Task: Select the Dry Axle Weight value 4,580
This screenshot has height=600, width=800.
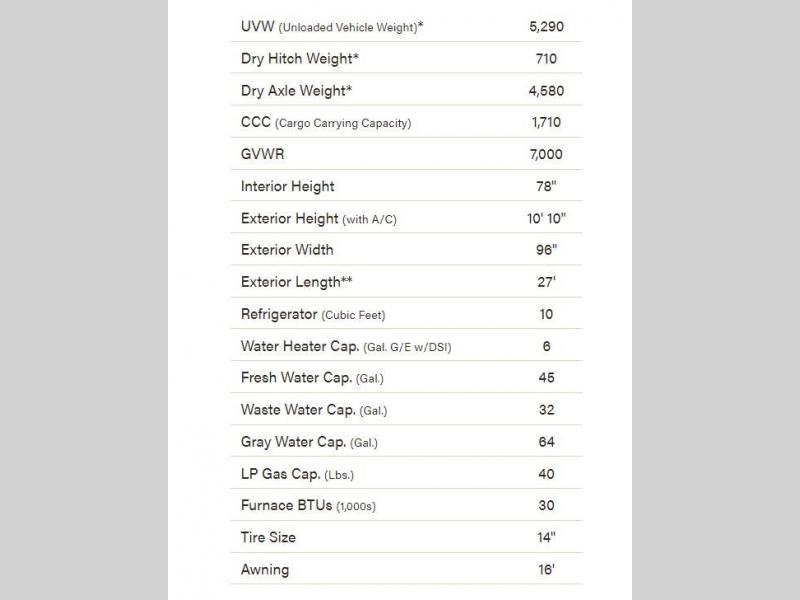Action: (x=546, y=91)
